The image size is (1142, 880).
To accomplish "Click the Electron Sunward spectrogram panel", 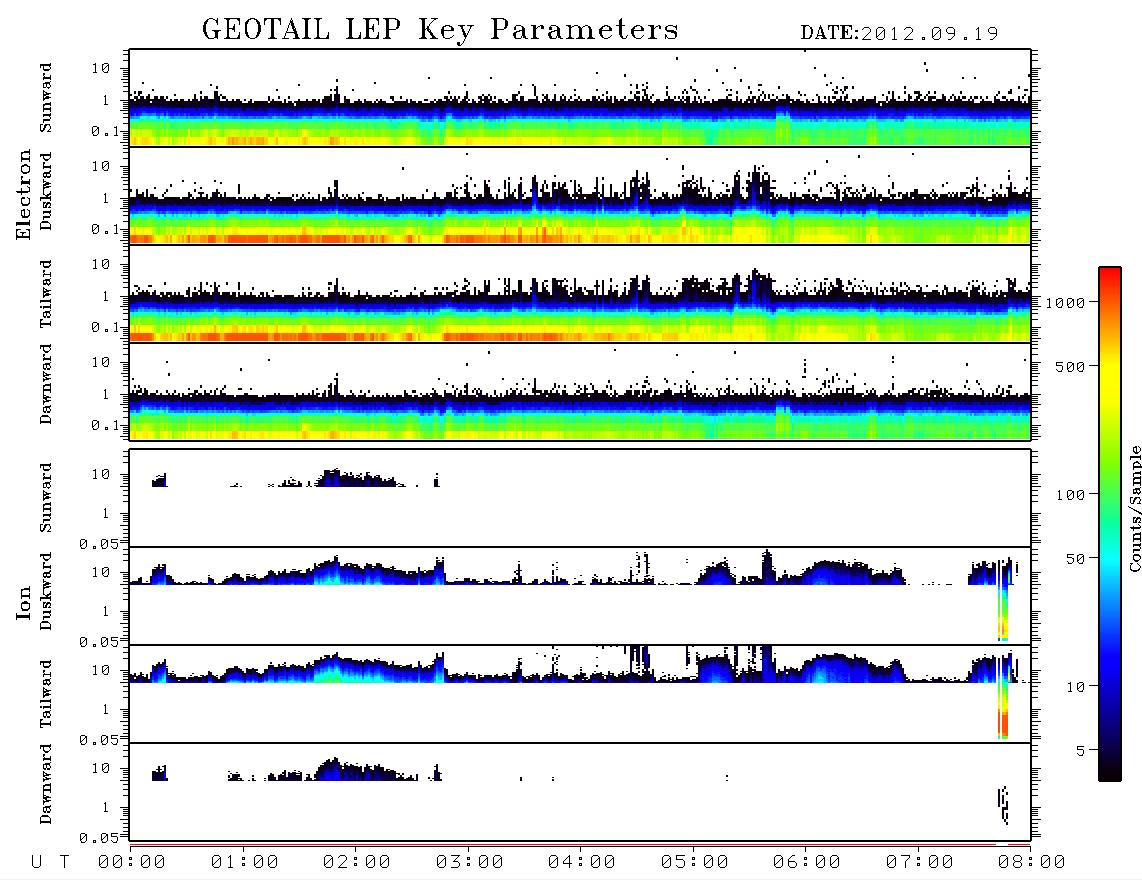I will click(x=580, y=98).
